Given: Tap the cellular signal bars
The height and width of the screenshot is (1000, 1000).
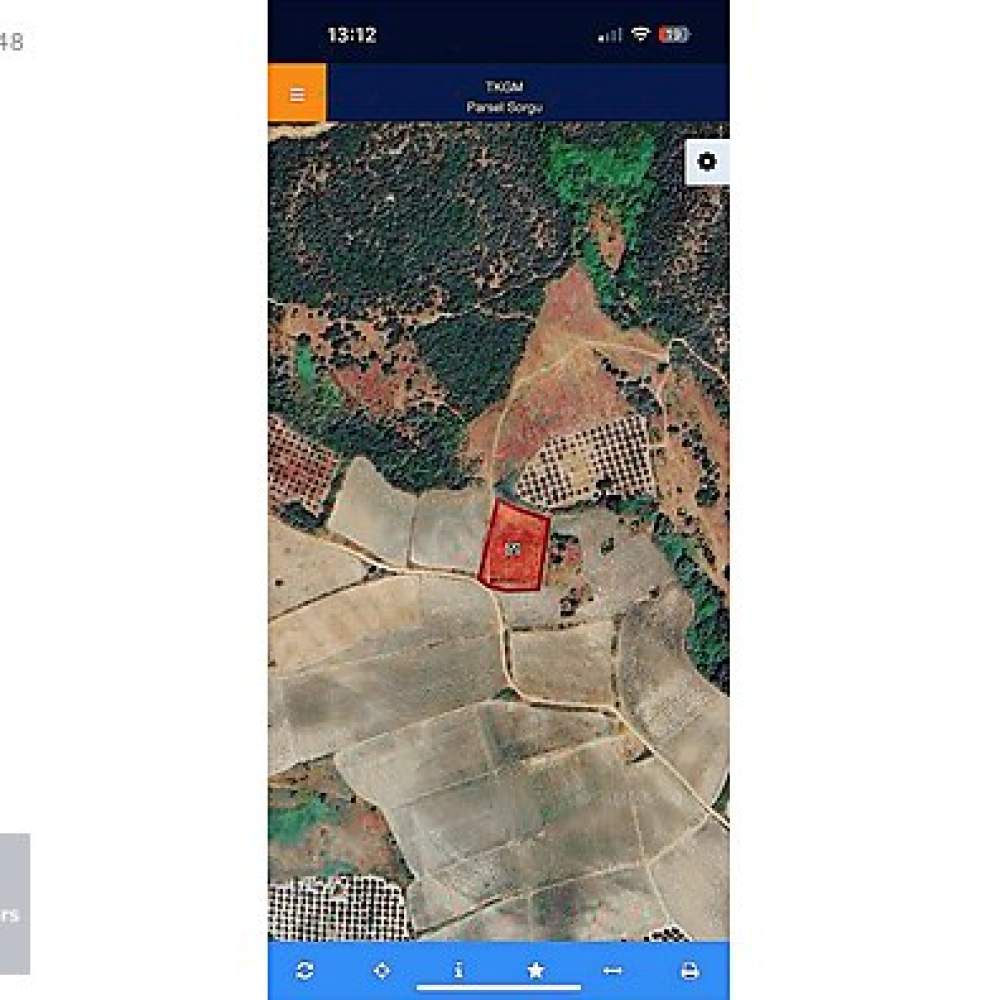Looking at the screenshot, I should click(609, 35).
